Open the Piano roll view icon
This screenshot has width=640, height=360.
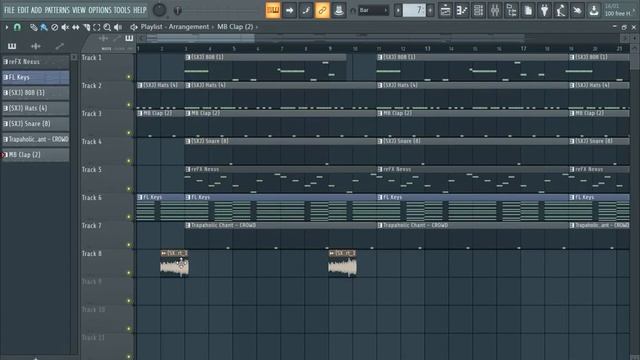(x=462, y=10)
